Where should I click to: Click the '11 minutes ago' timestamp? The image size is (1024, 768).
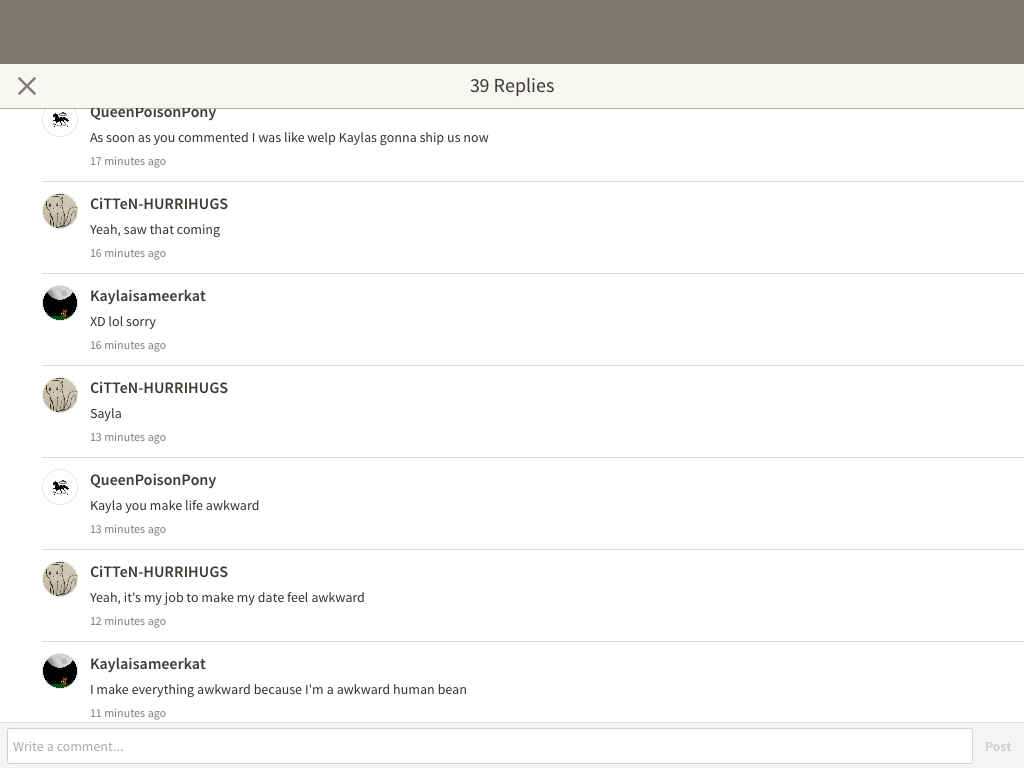pyautogui.click(x=128, y=713)
